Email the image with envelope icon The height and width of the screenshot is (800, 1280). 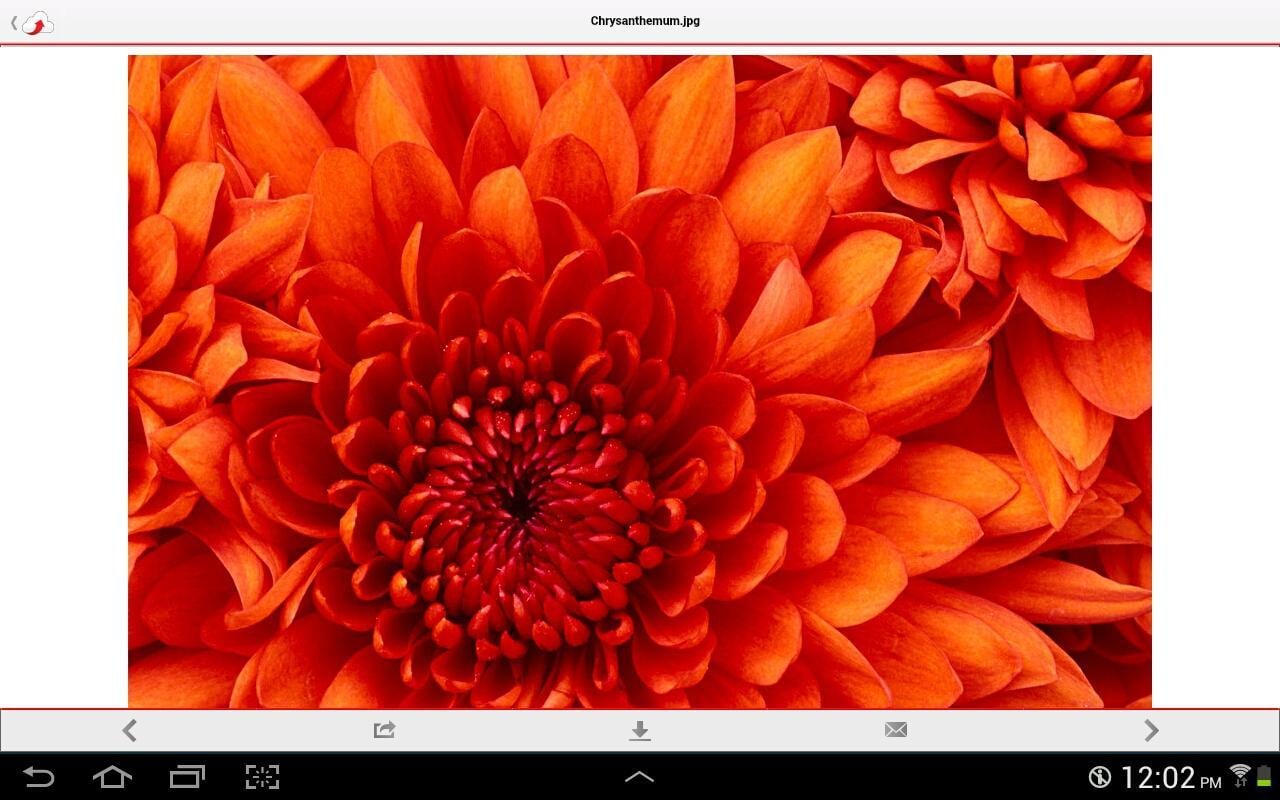[x=896, y=730]
